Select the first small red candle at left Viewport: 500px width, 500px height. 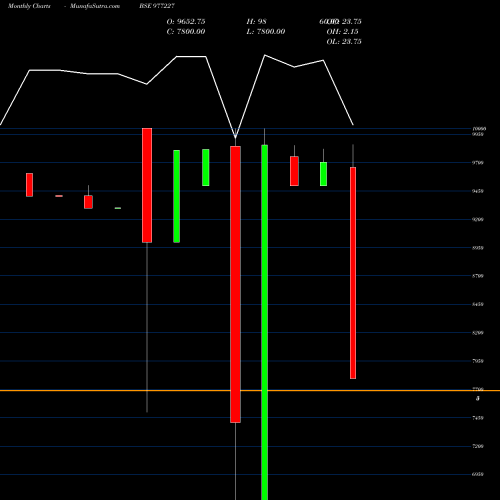tap(30, 185)
